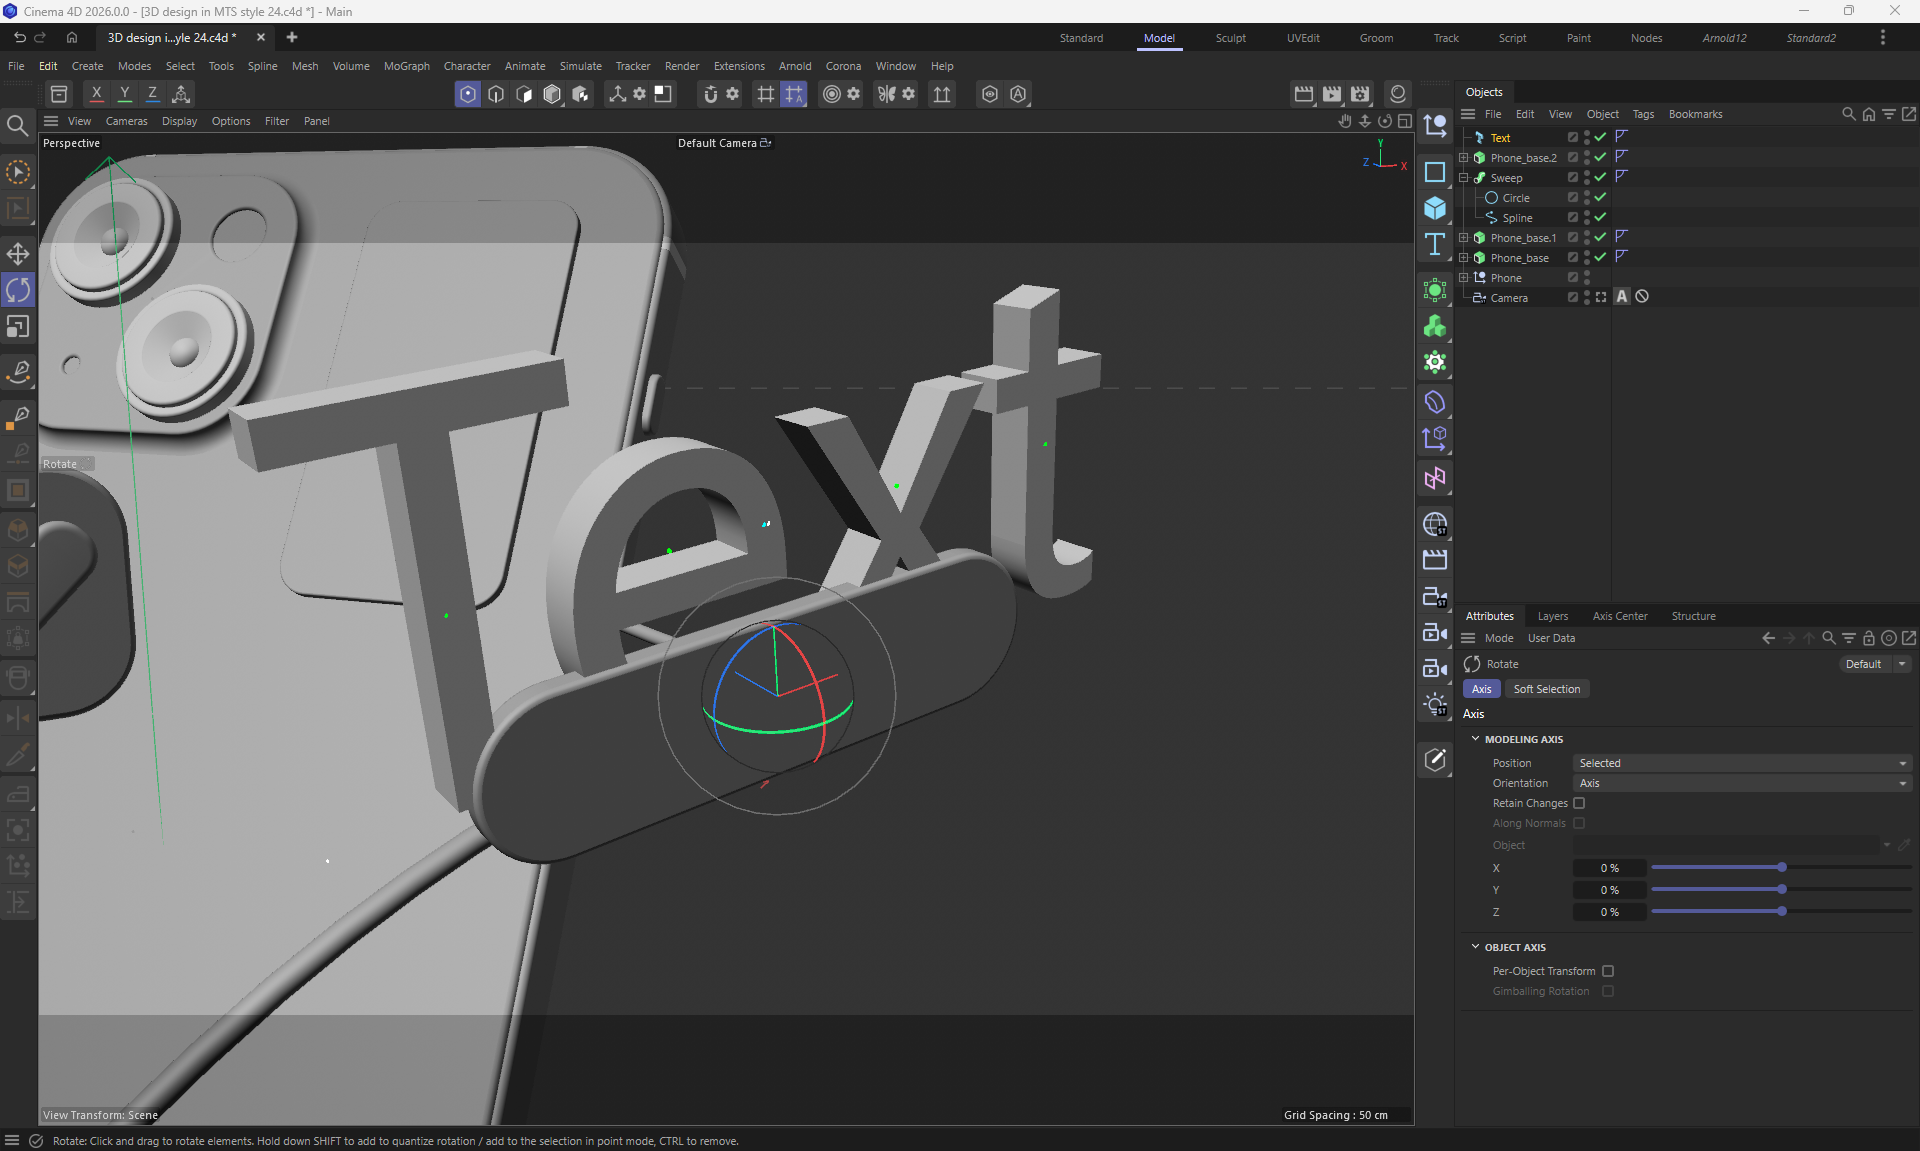
Task: Lock the X axis in toolbar
Action: (96, 93)
